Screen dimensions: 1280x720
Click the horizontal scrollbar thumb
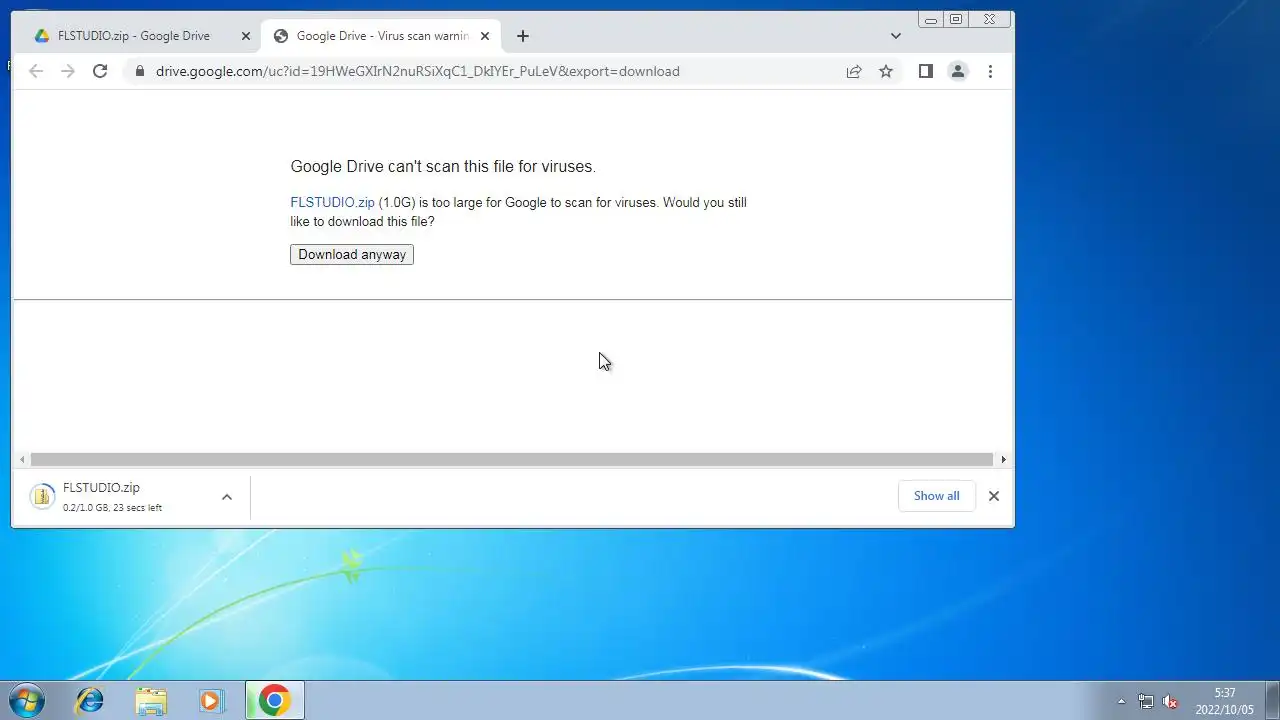[512, 460]
